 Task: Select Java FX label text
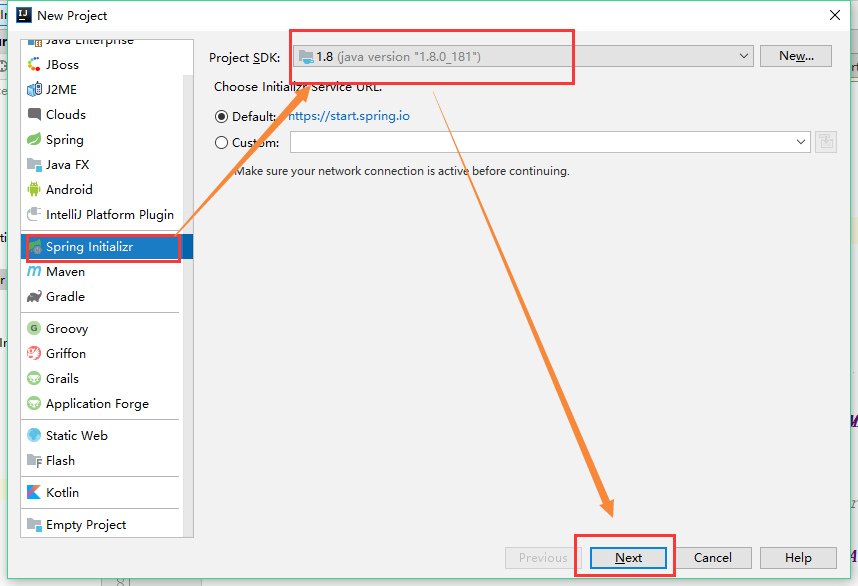(x=67, y=165)
